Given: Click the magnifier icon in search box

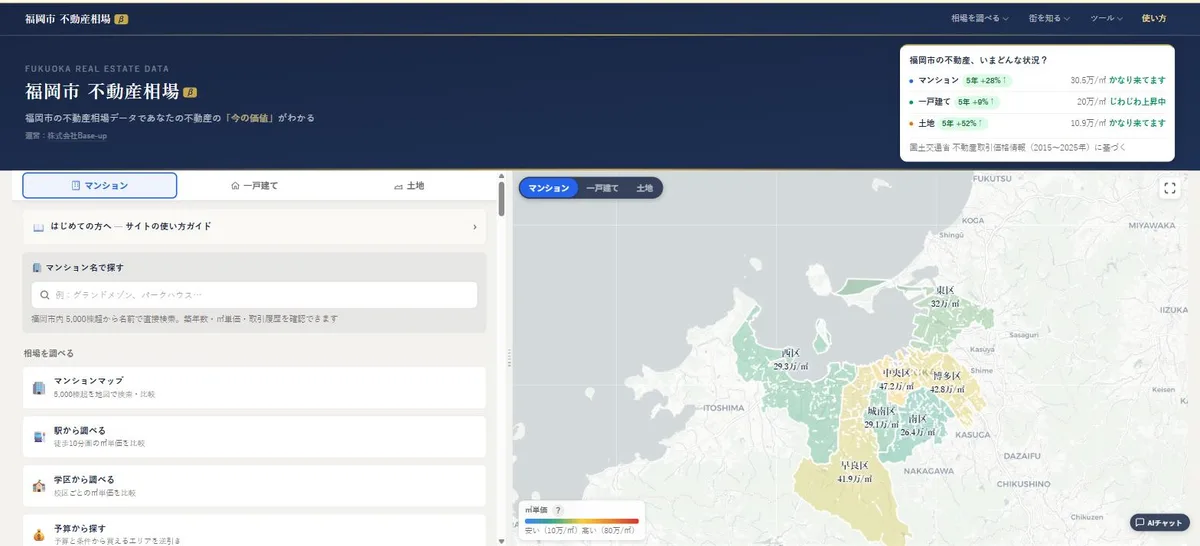Looking at the screenshot, I should 45,295.
